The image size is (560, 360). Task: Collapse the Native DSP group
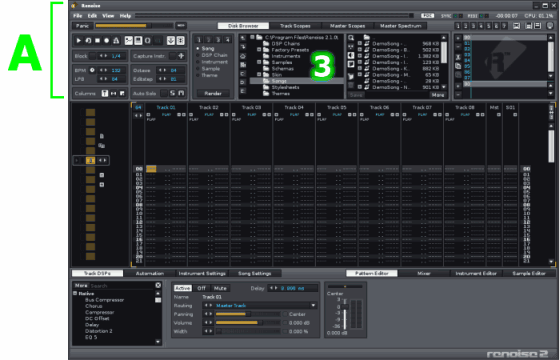(75, 293)
